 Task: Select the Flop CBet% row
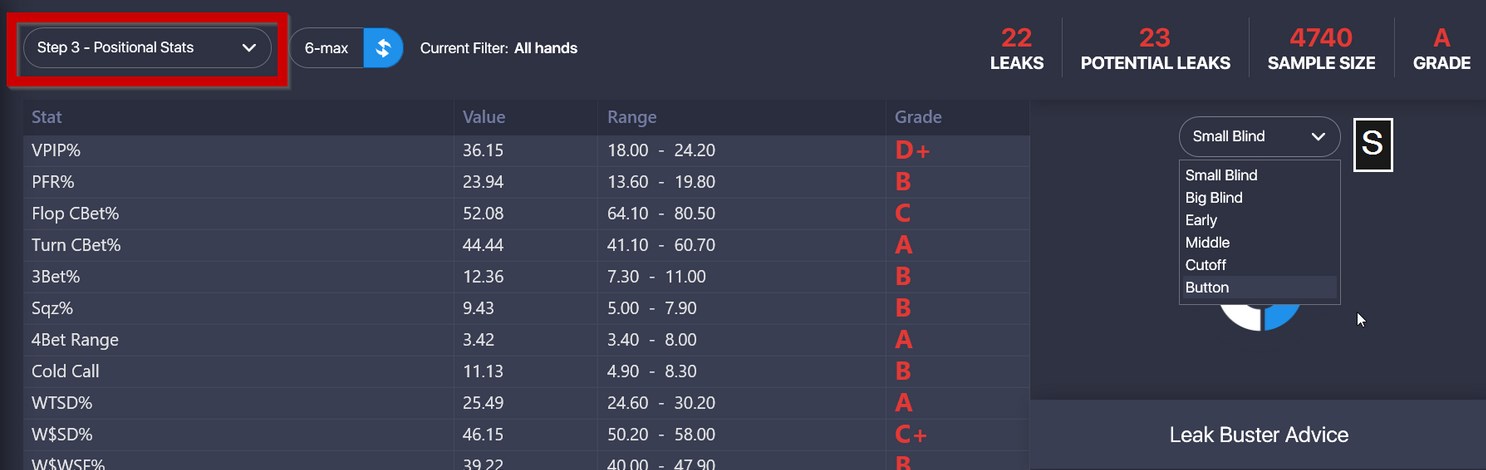[x=526, y=214]
